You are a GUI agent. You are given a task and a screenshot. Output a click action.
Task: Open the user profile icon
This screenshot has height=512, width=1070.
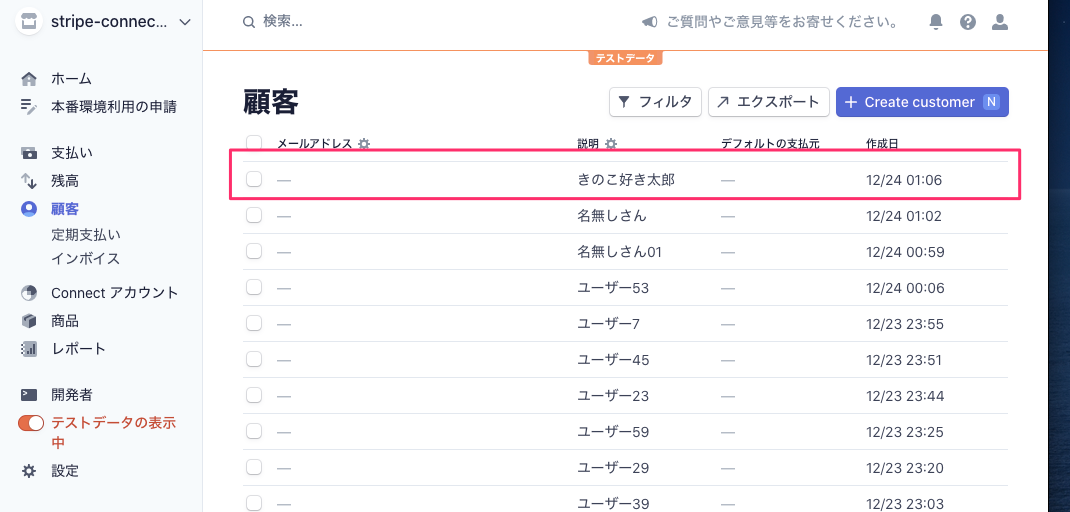click(1000, 22)
